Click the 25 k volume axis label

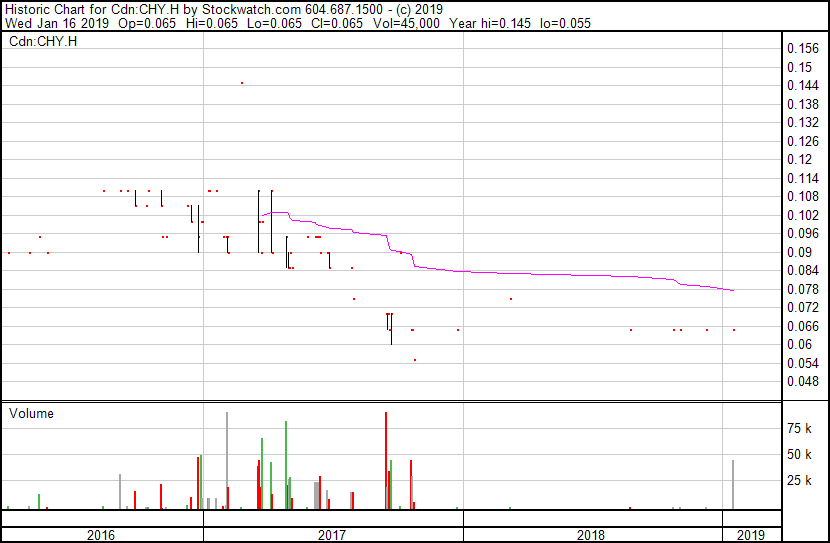click(x=799, y=480)
